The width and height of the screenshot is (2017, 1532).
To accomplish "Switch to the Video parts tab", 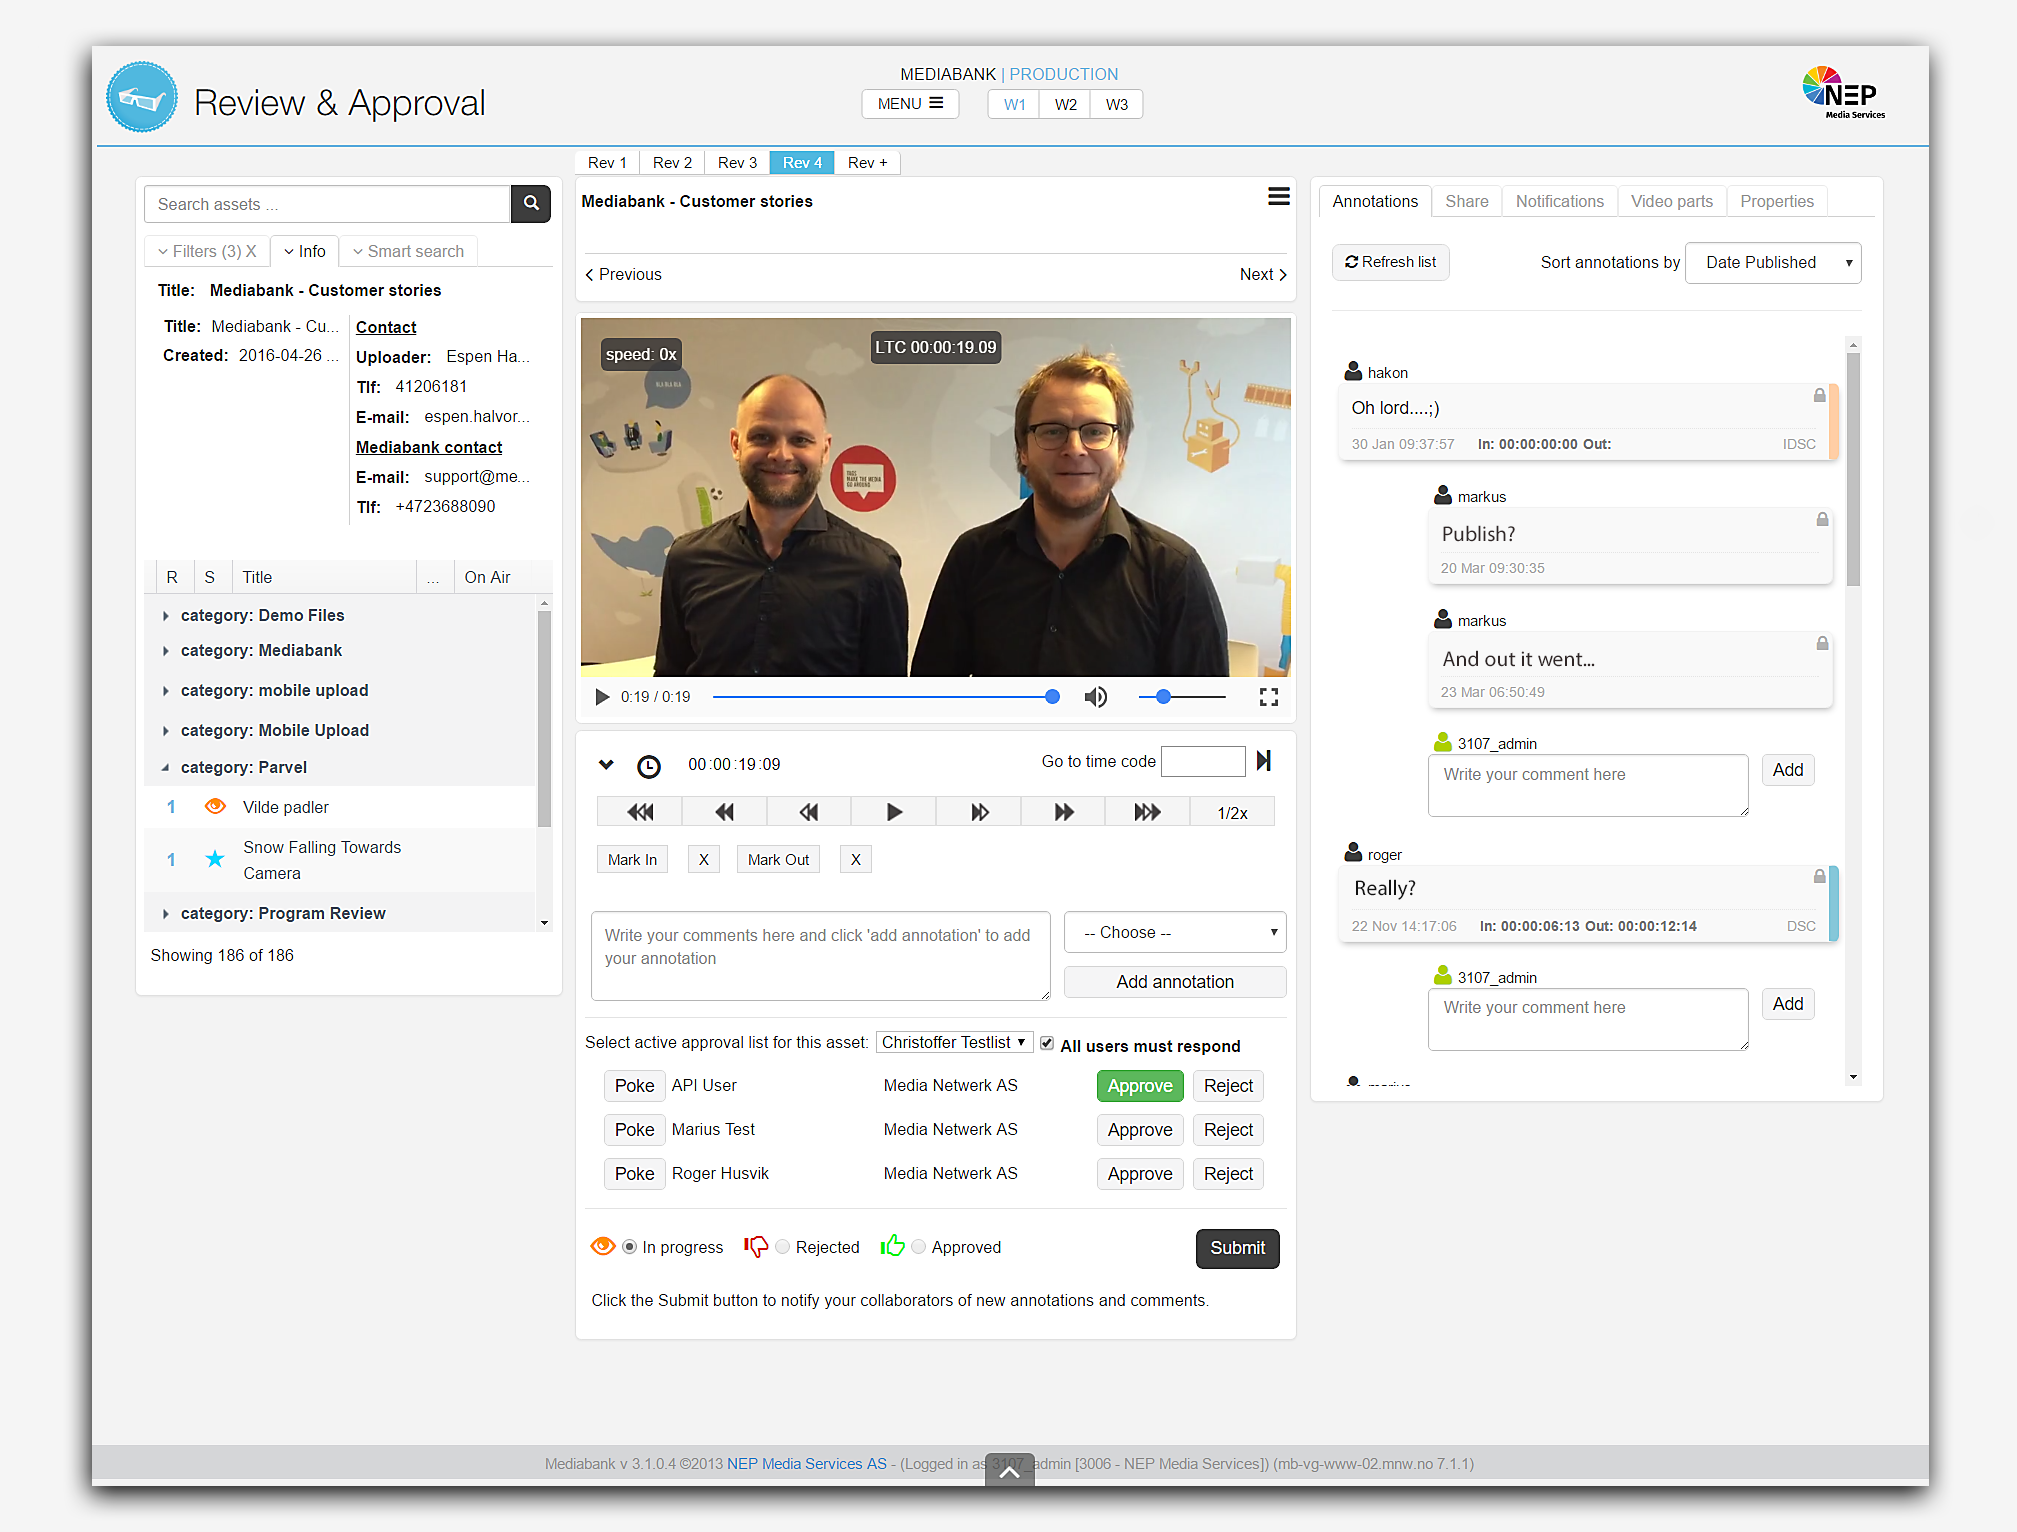I will (x=1671, y=201).
